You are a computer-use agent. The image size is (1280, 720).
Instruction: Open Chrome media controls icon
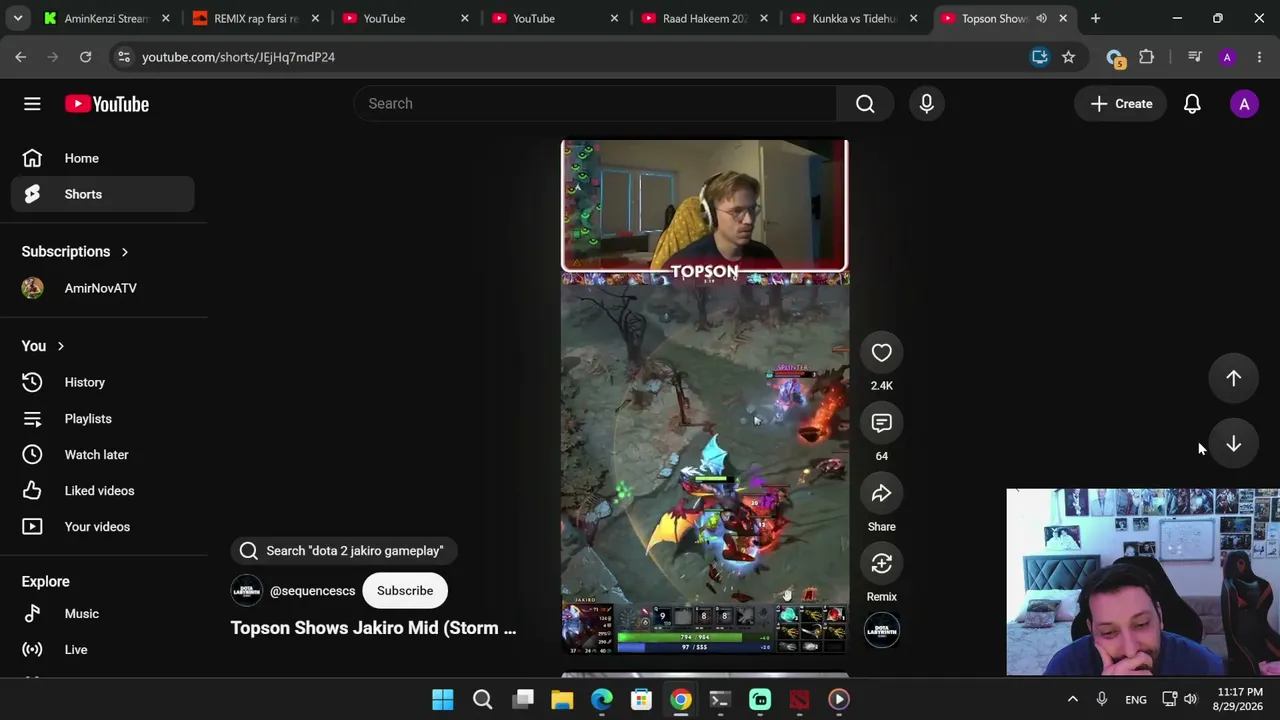pyautogui.click(x=1195, y=57)
